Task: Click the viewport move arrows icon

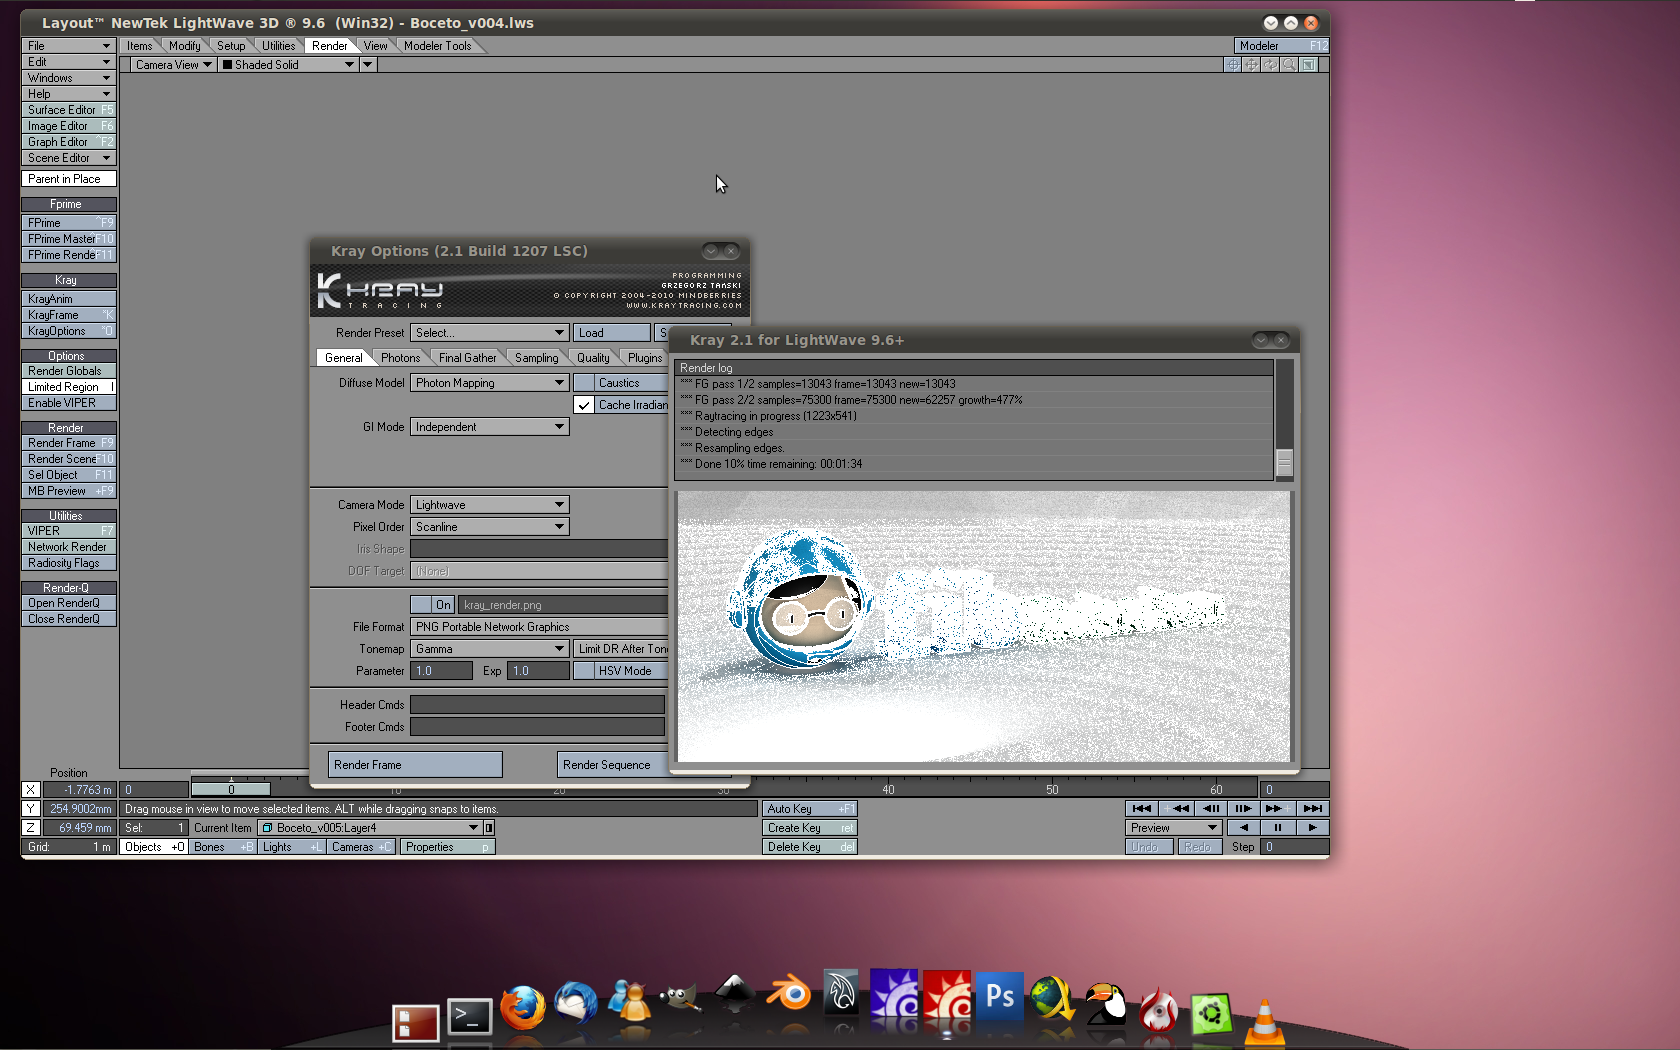Action: pos(1252,65)
